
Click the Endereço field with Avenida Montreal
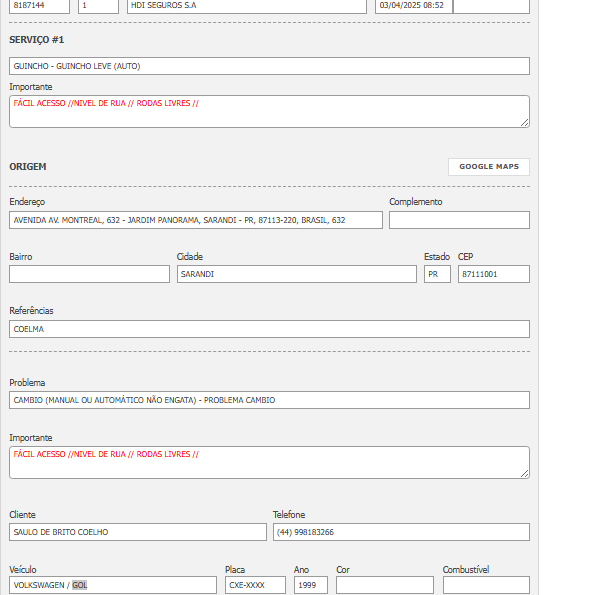click(196, 220)
